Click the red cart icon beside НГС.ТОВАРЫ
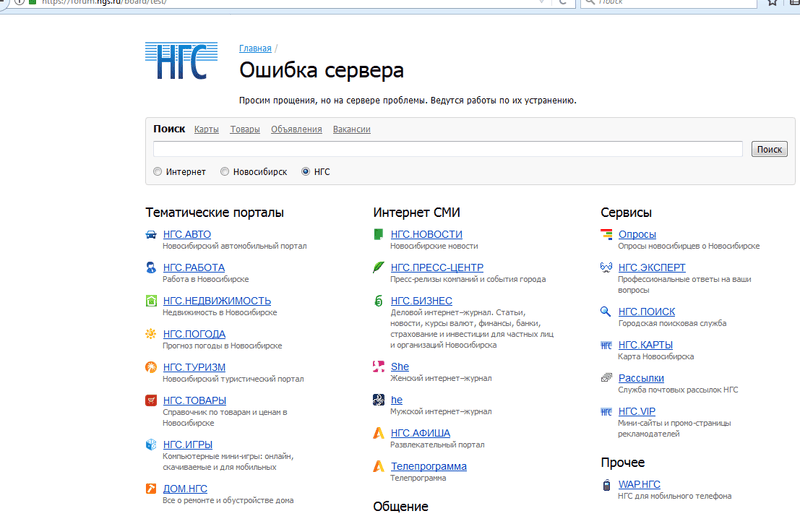The height and width of the screenshot is (514, 800). [151, 400]
